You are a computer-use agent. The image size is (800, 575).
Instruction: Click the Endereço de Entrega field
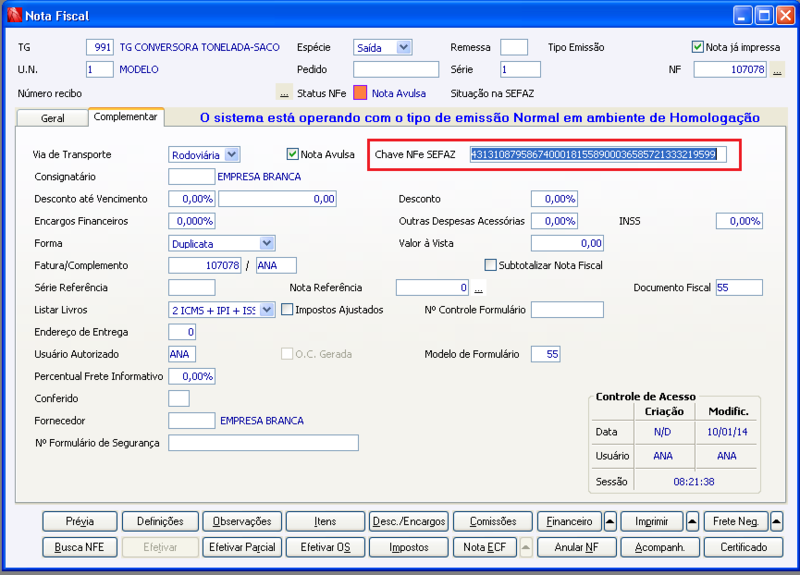pyautogui.click(x=182, y=332)
